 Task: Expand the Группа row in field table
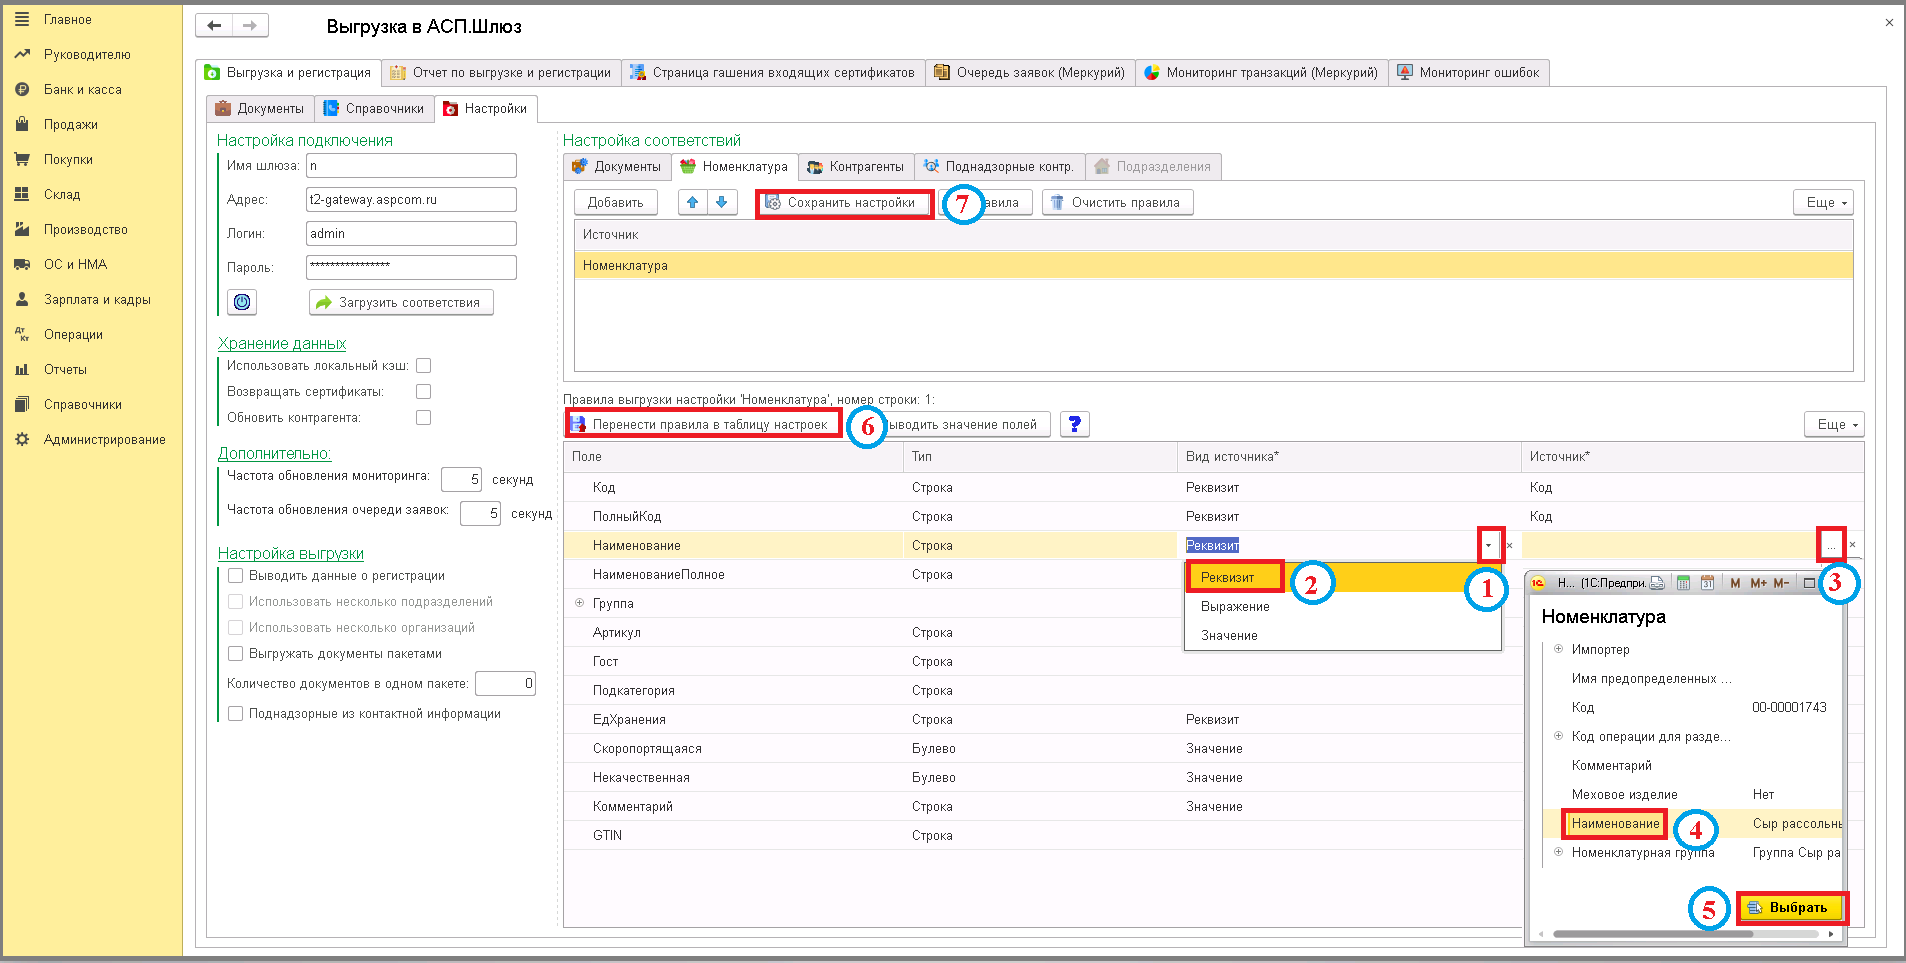[579, 603]
